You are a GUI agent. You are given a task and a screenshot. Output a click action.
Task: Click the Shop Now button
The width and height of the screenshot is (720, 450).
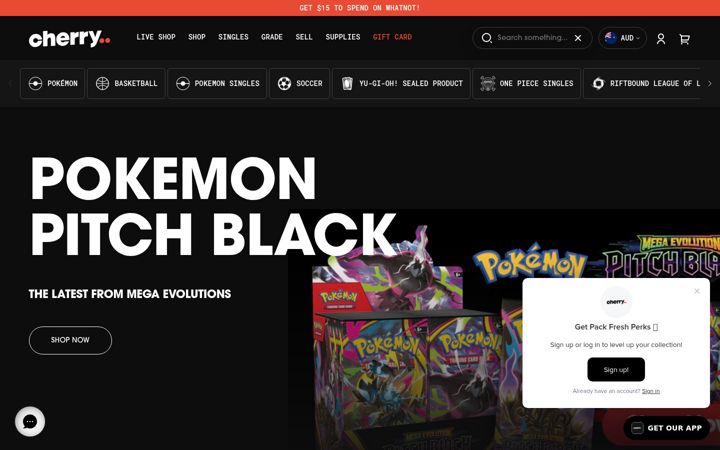coord(70,340)
